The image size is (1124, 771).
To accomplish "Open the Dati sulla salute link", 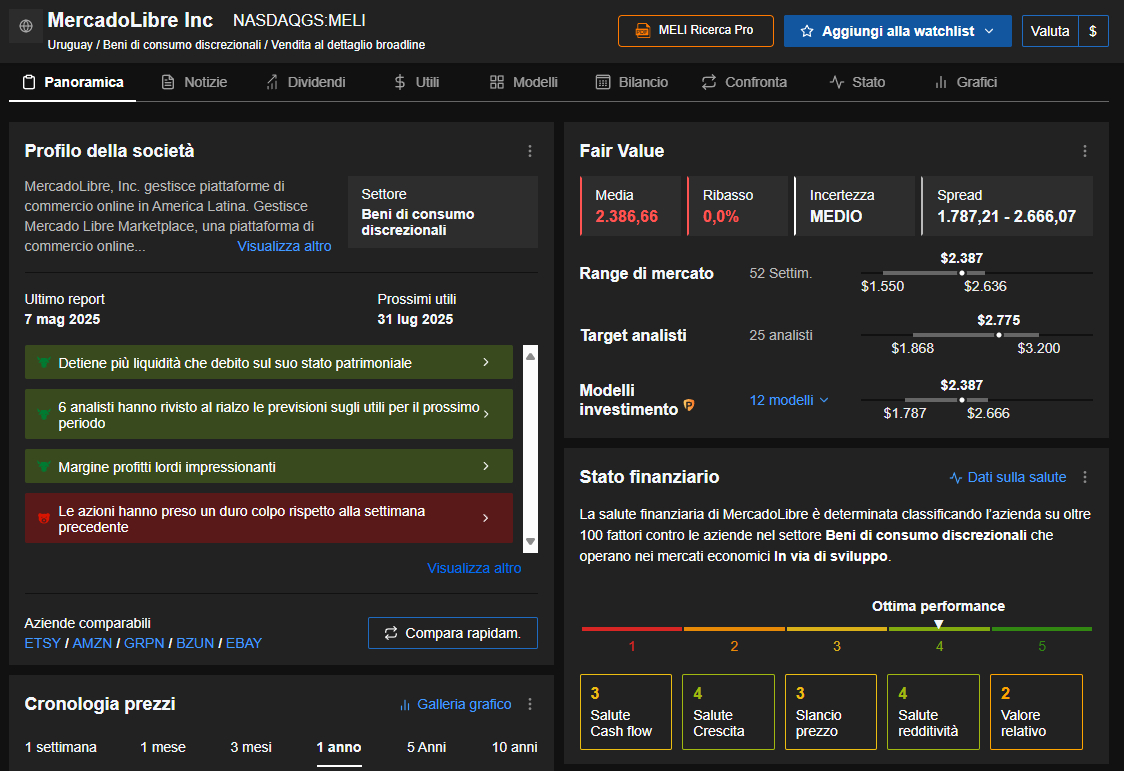I will [x=1007, y=477].
